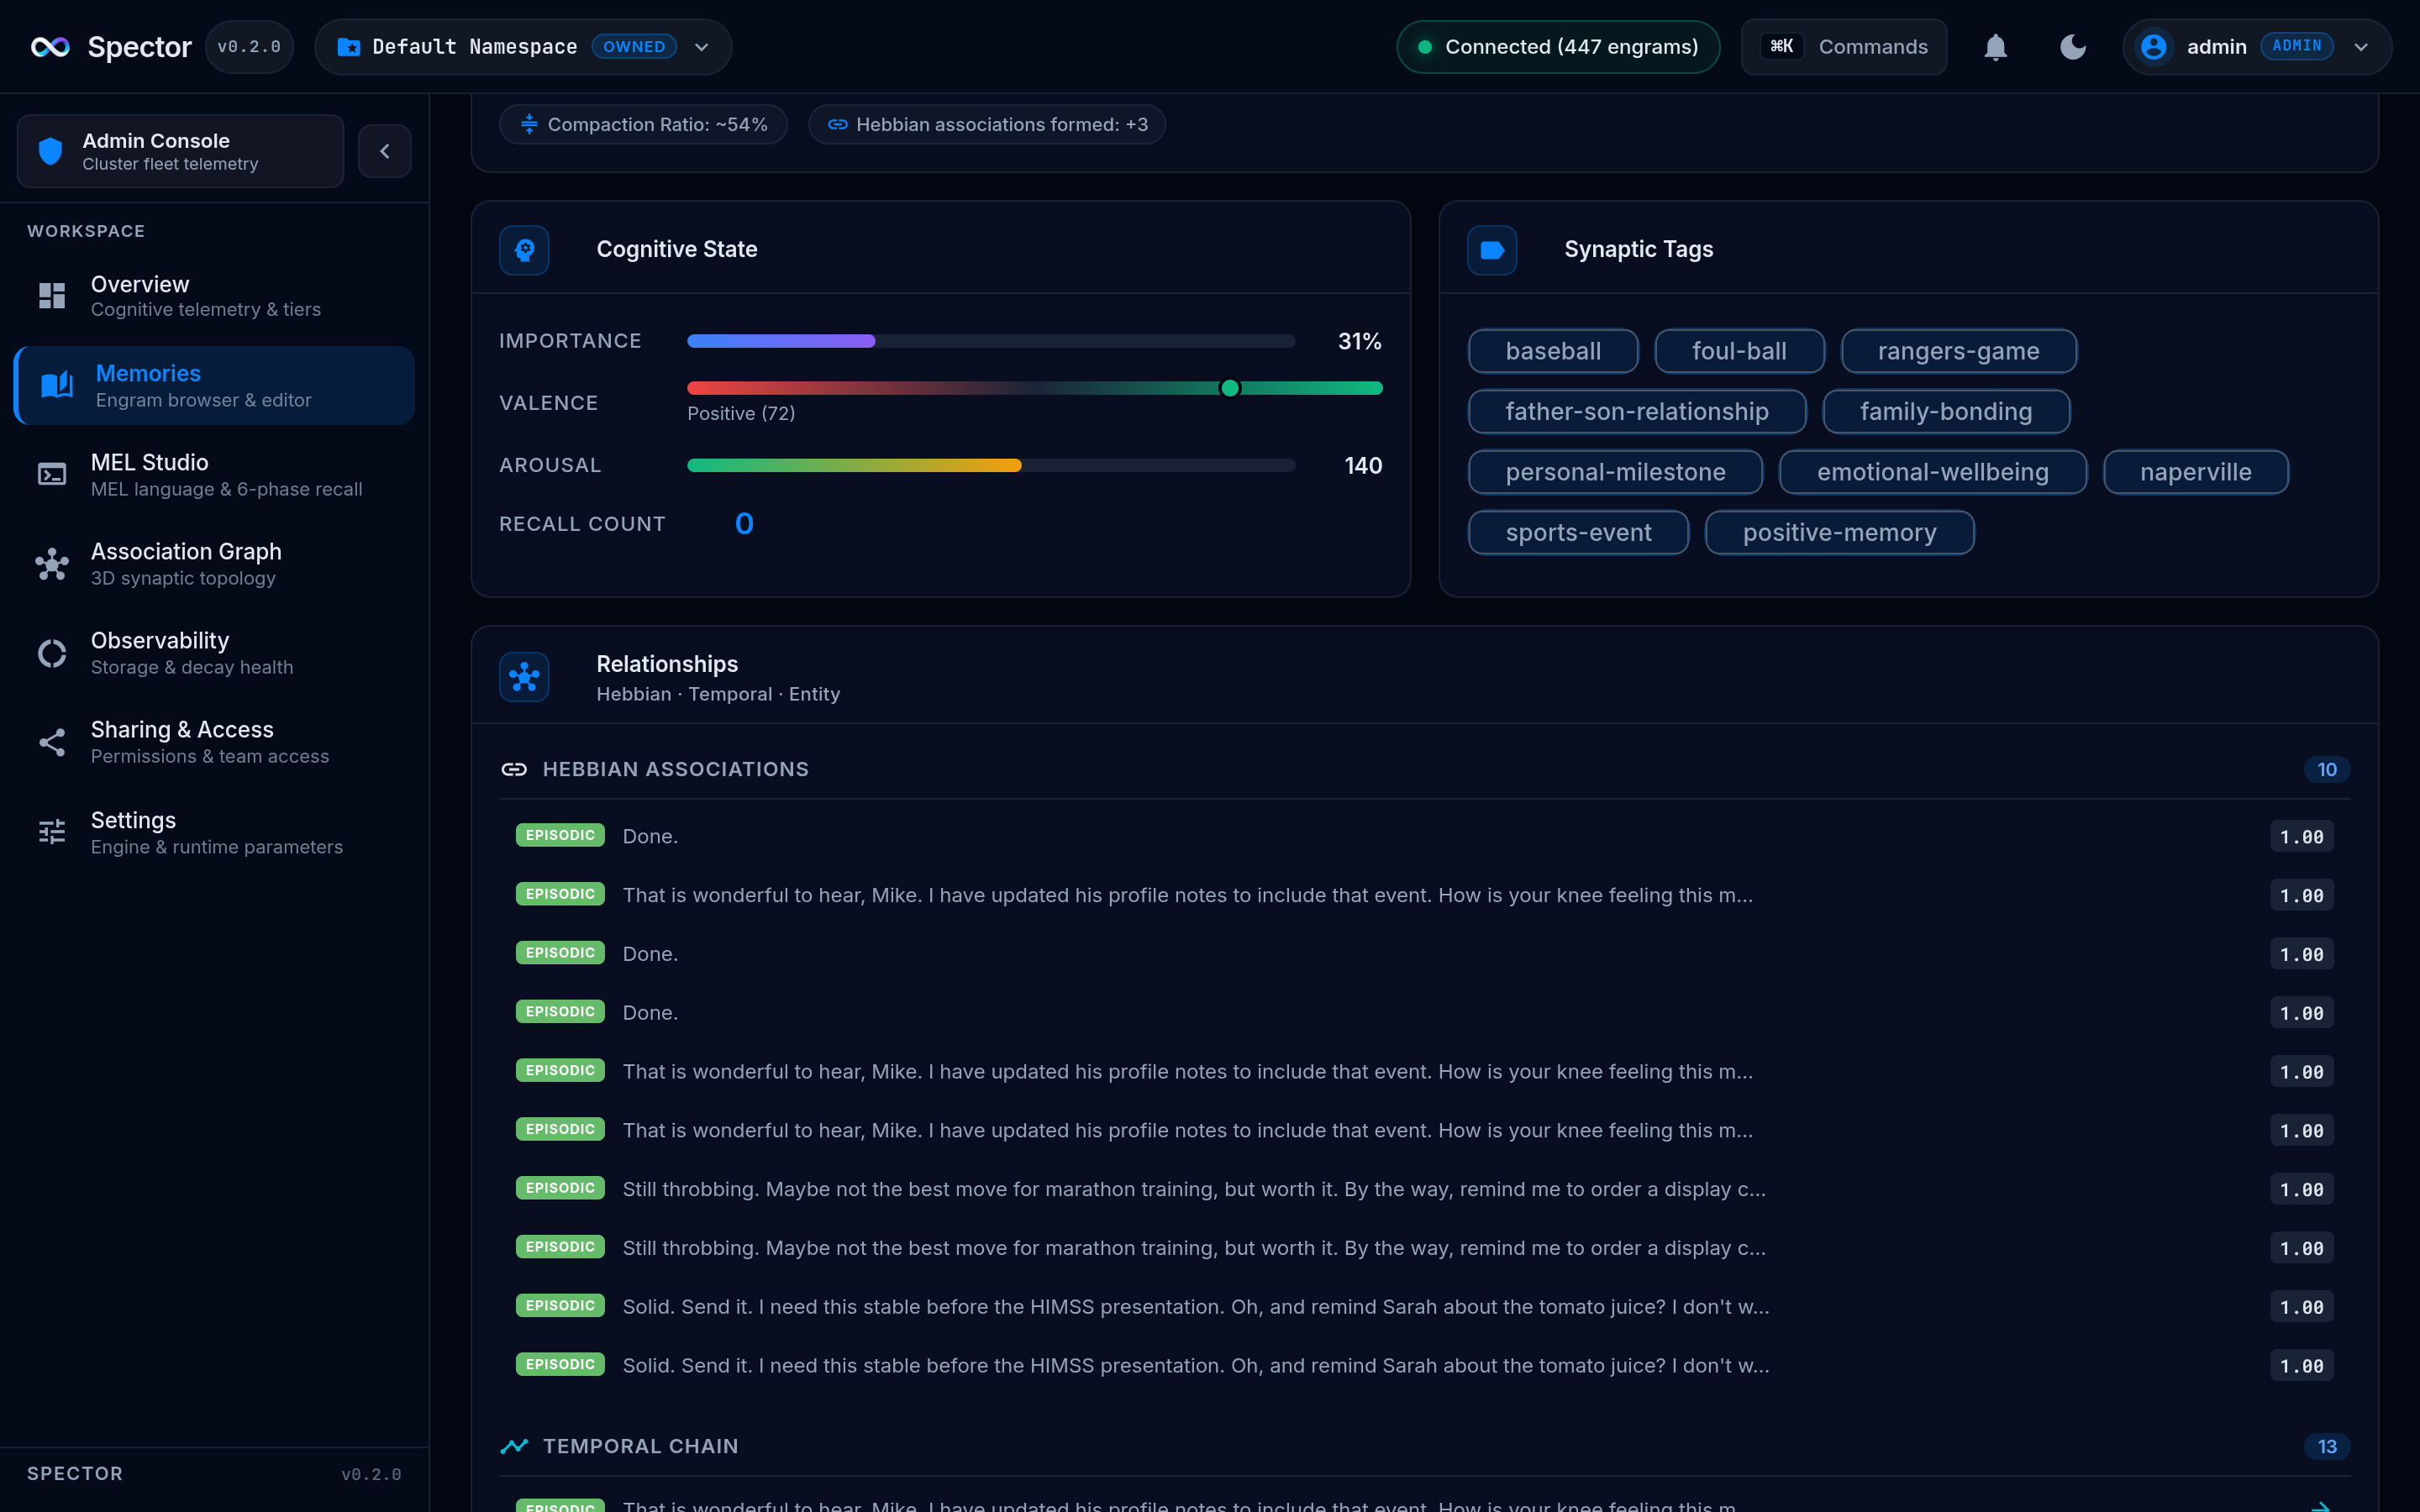
Task: Click the Compaction Ratio ~54% chip
Action: tap(643, 124)
